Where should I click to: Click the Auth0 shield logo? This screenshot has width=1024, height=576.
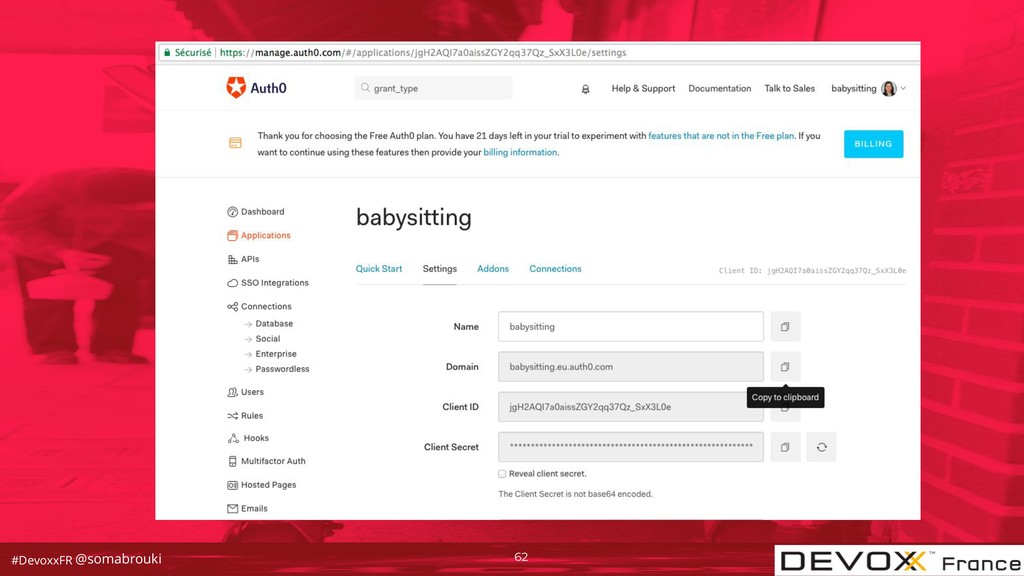236,88
